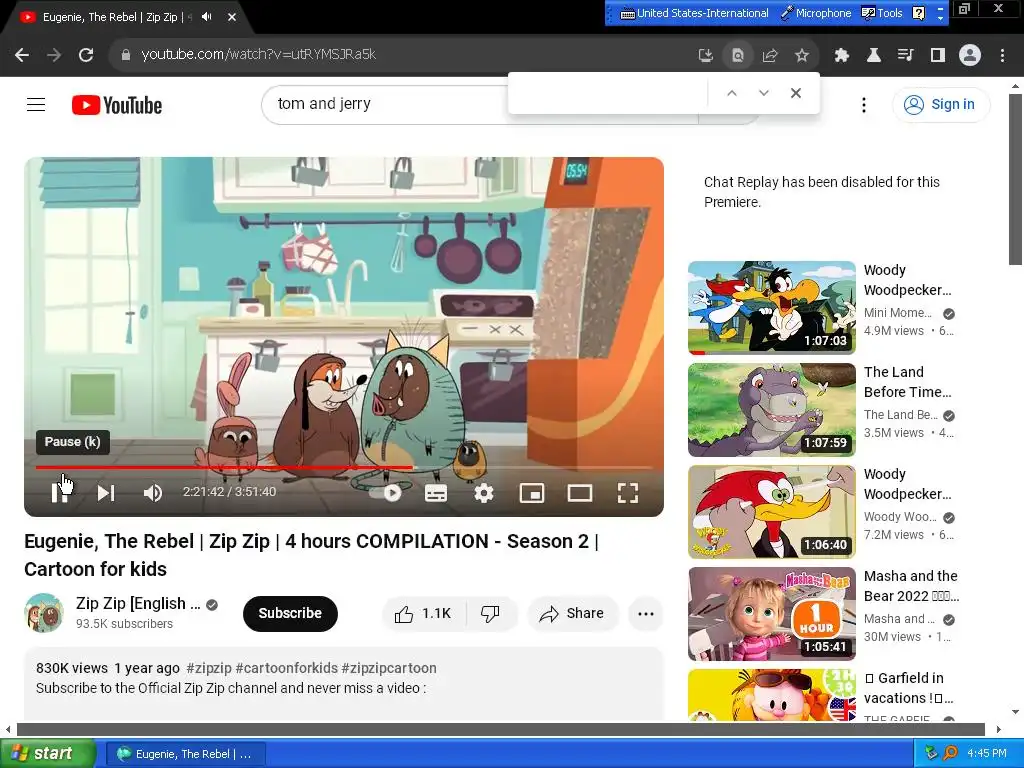
Task: Open the 'Zip Zip [English ...' channel name link
Action: [138, 603]
